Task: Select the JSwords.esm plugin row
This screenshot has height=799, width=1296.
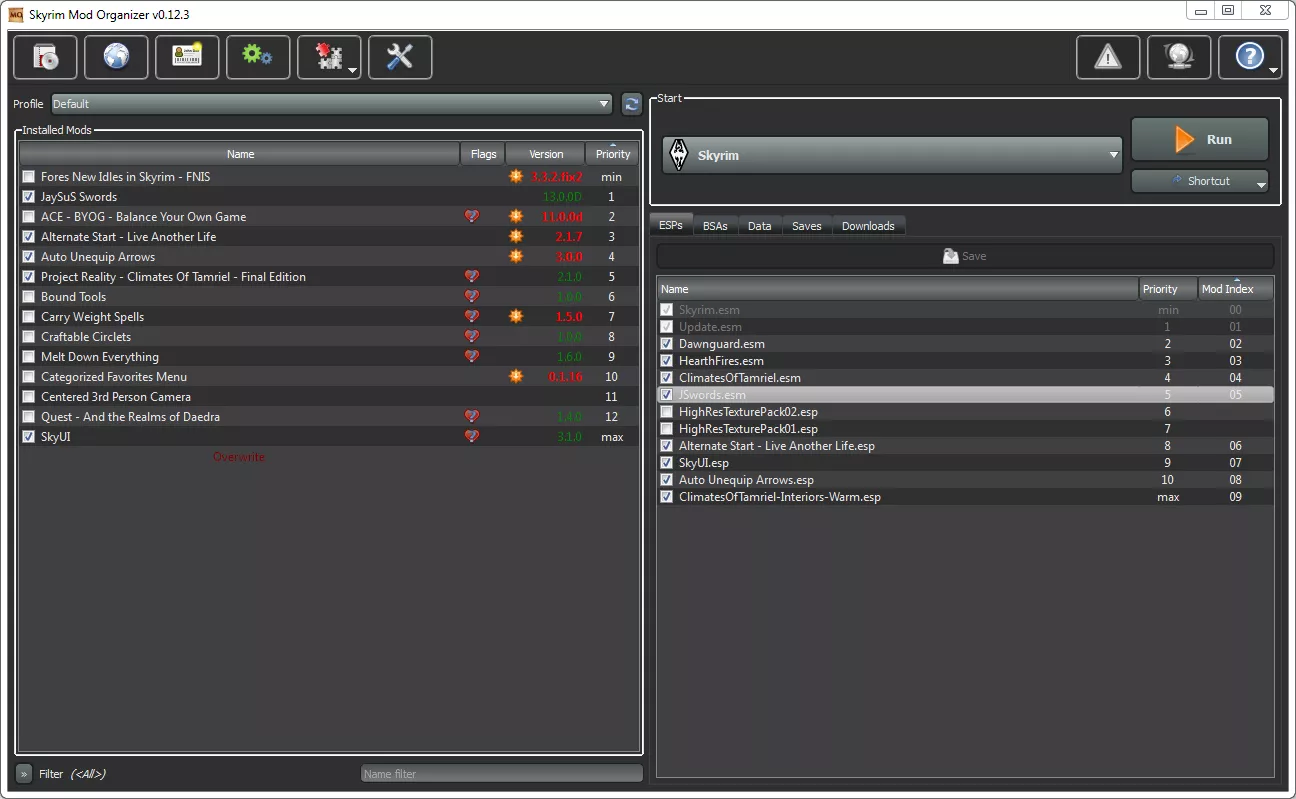Action: click(965, 395)
